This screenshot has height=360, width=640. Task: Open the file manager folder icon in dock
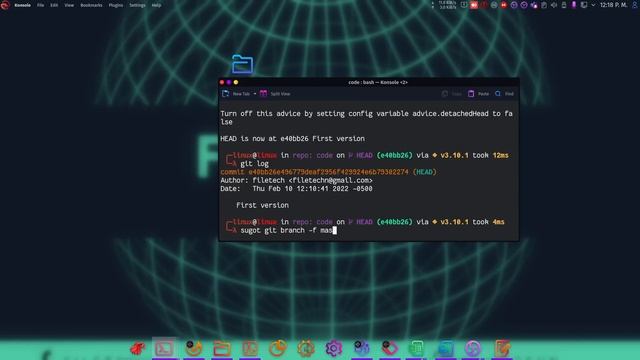222,348
